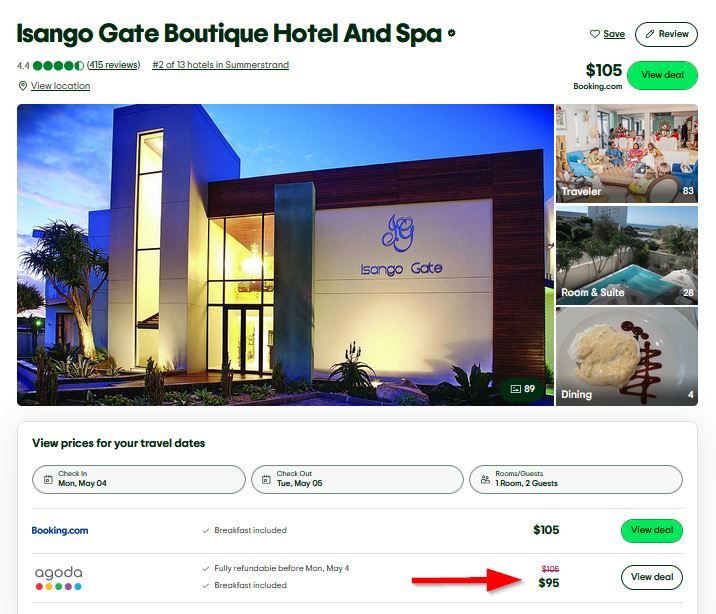The width and height of the screenshot is (716, 614).
Task: Click the Booking.com View deal button
Action: pyautogui.click(x=652, y=530)
